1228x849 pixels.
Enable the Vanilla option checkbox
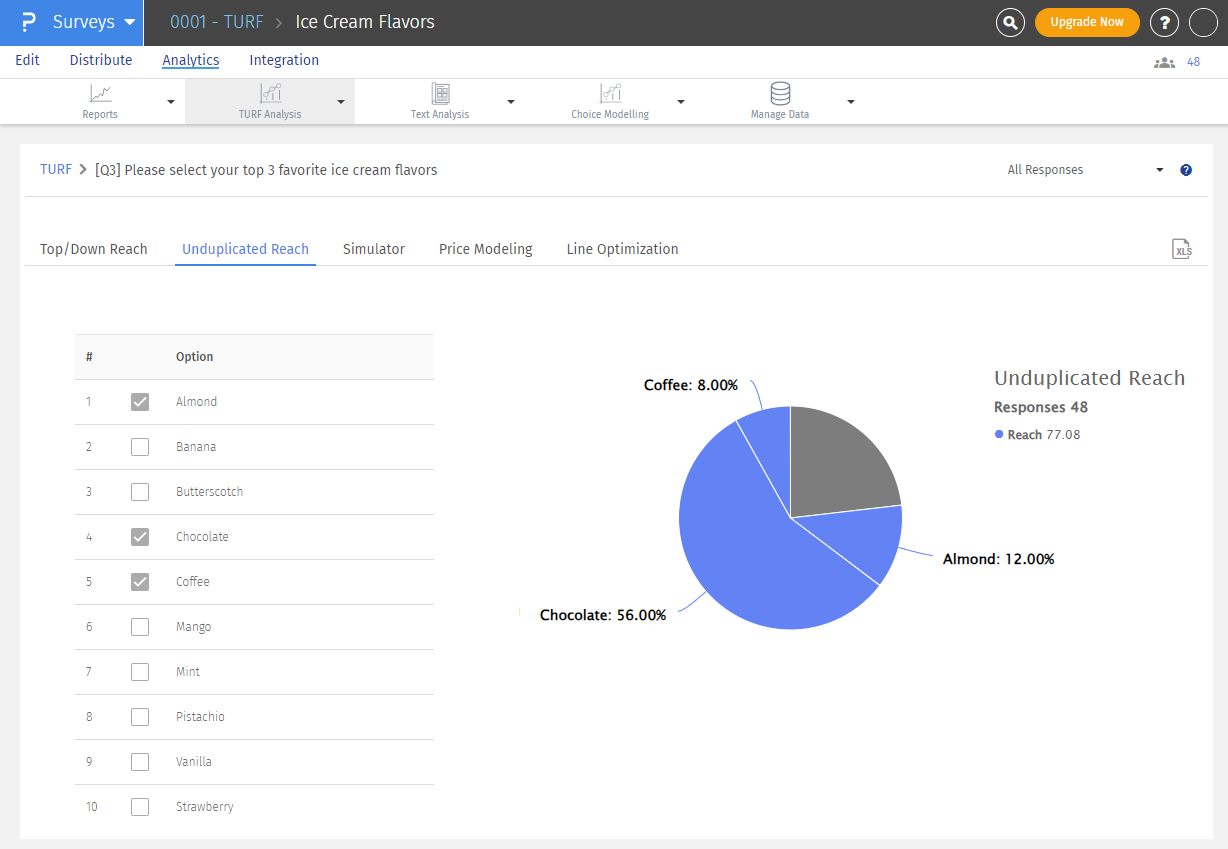pyautogui.click(x=140, y=762)
